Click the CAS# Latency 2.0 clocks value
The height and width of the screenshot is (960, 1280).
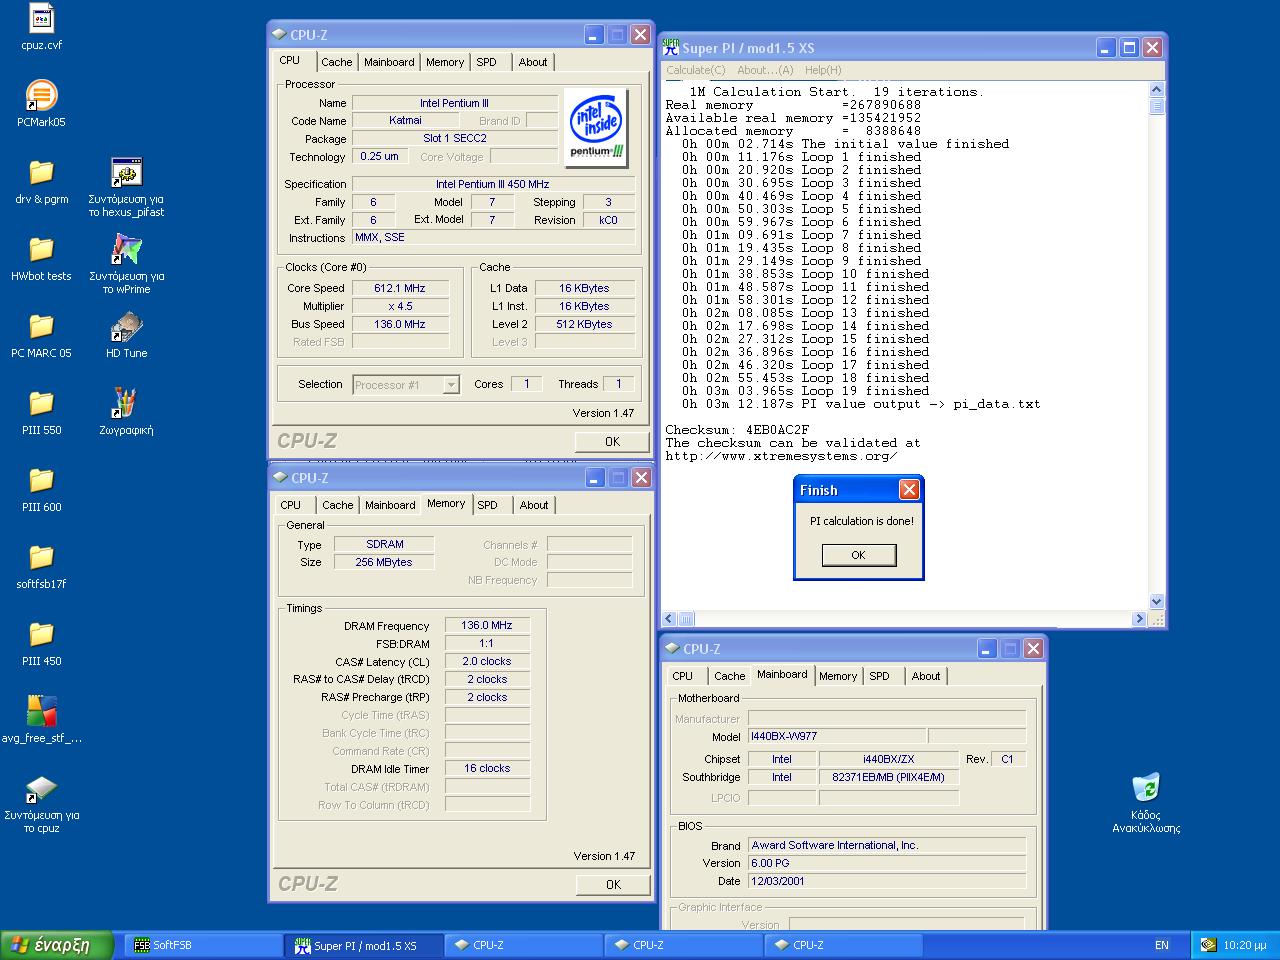click(x=487, y=662)
